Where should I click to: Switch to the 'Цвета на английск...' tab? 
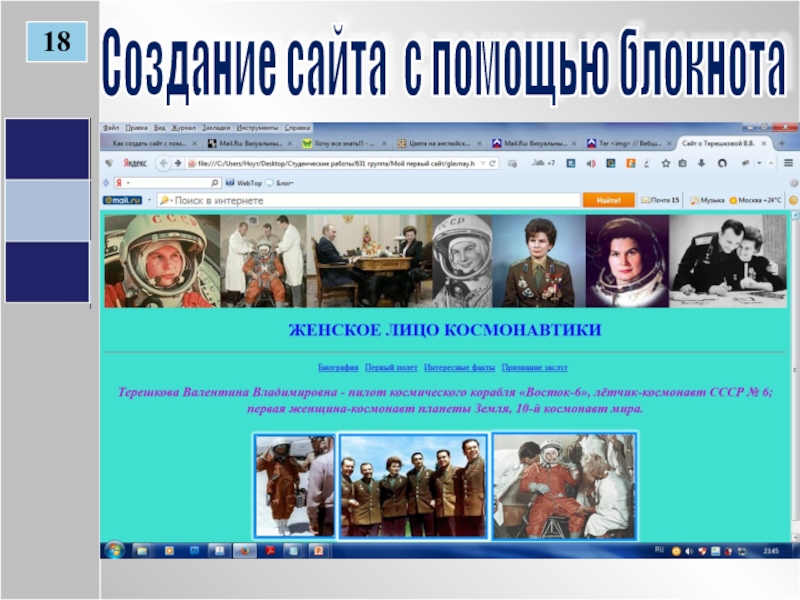point(440,143)
